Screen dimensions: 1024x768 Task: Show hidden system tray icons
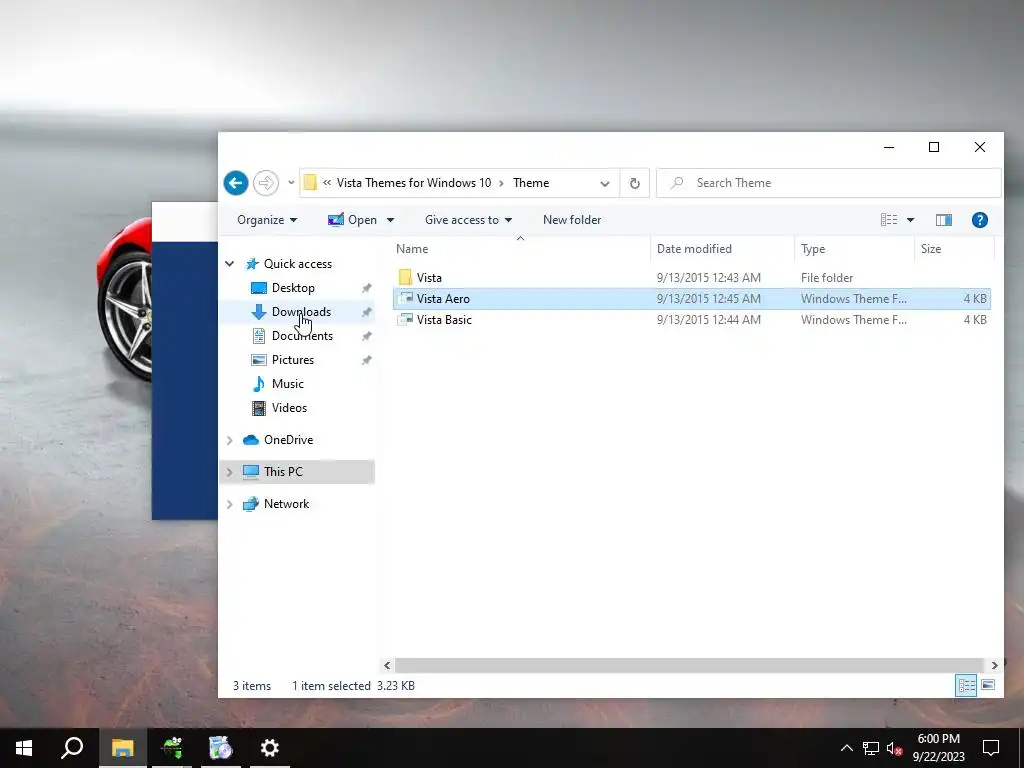pos(846,748)
